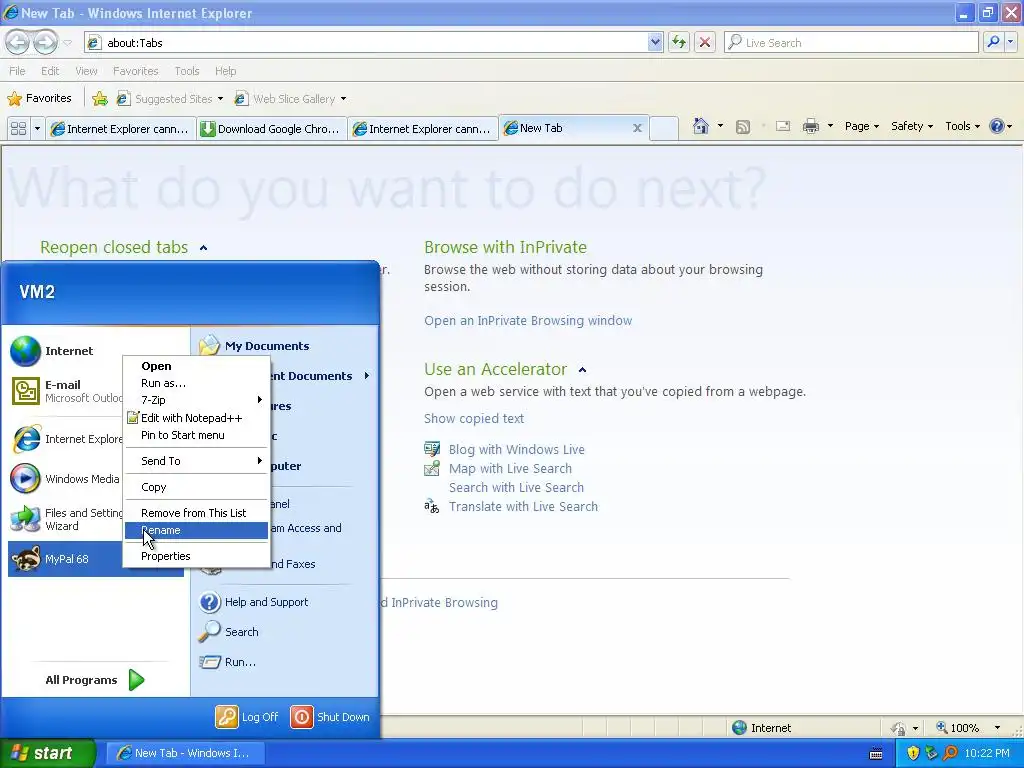Open the Favorites menu in menu bar
1024x768 pixels.
(x=136, y=71)
